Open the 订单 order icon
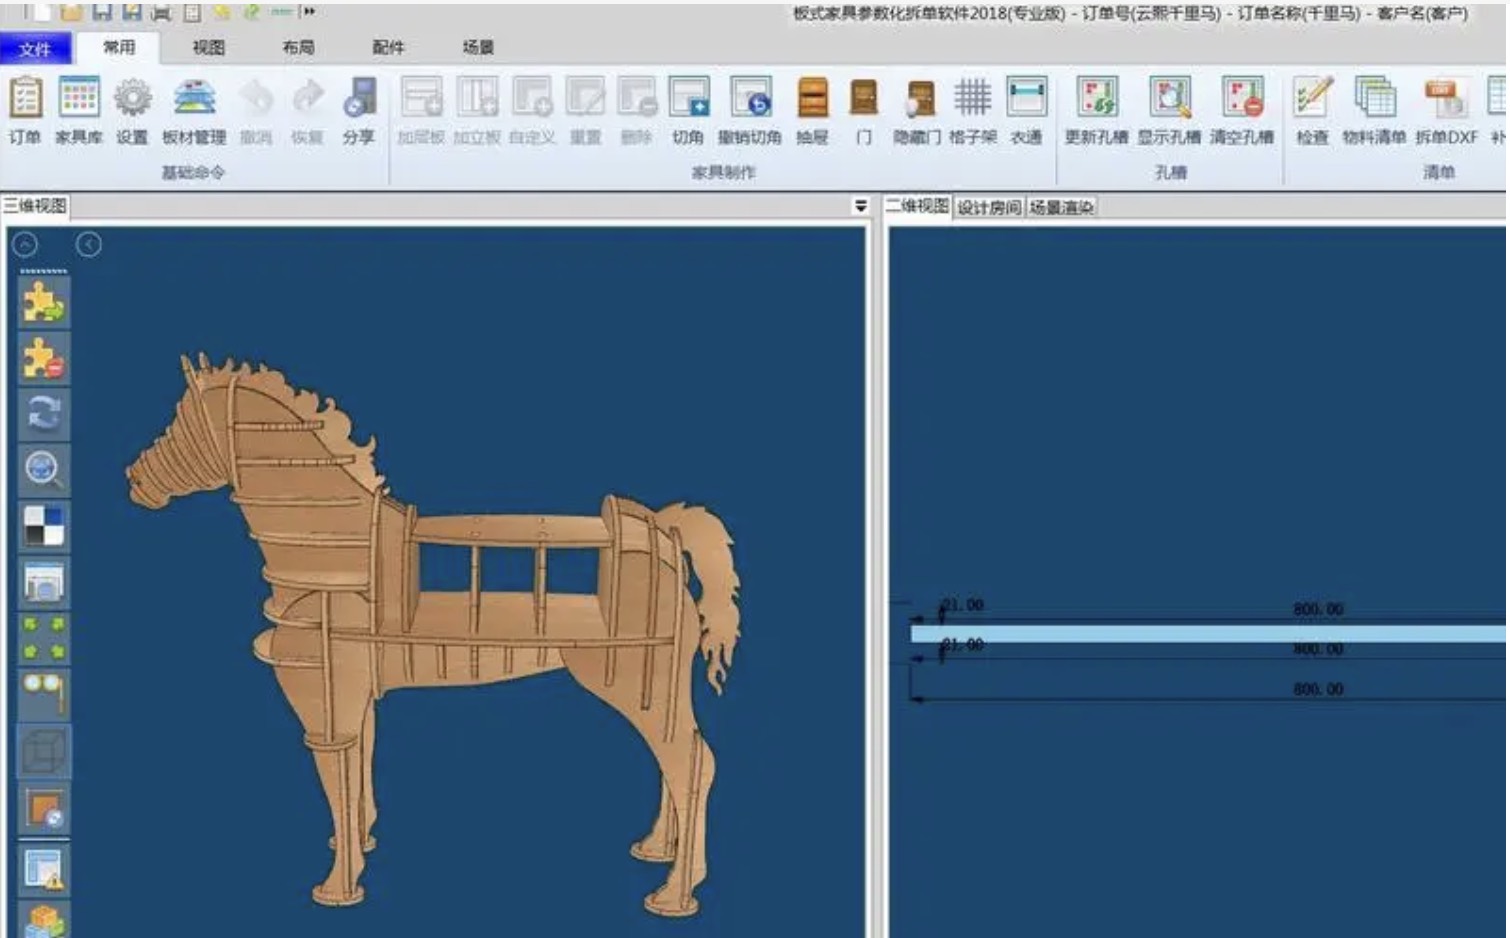Image resolution: width=1510 pixels, height=938 pixels. pyautogui.click(x=25, y=110)
